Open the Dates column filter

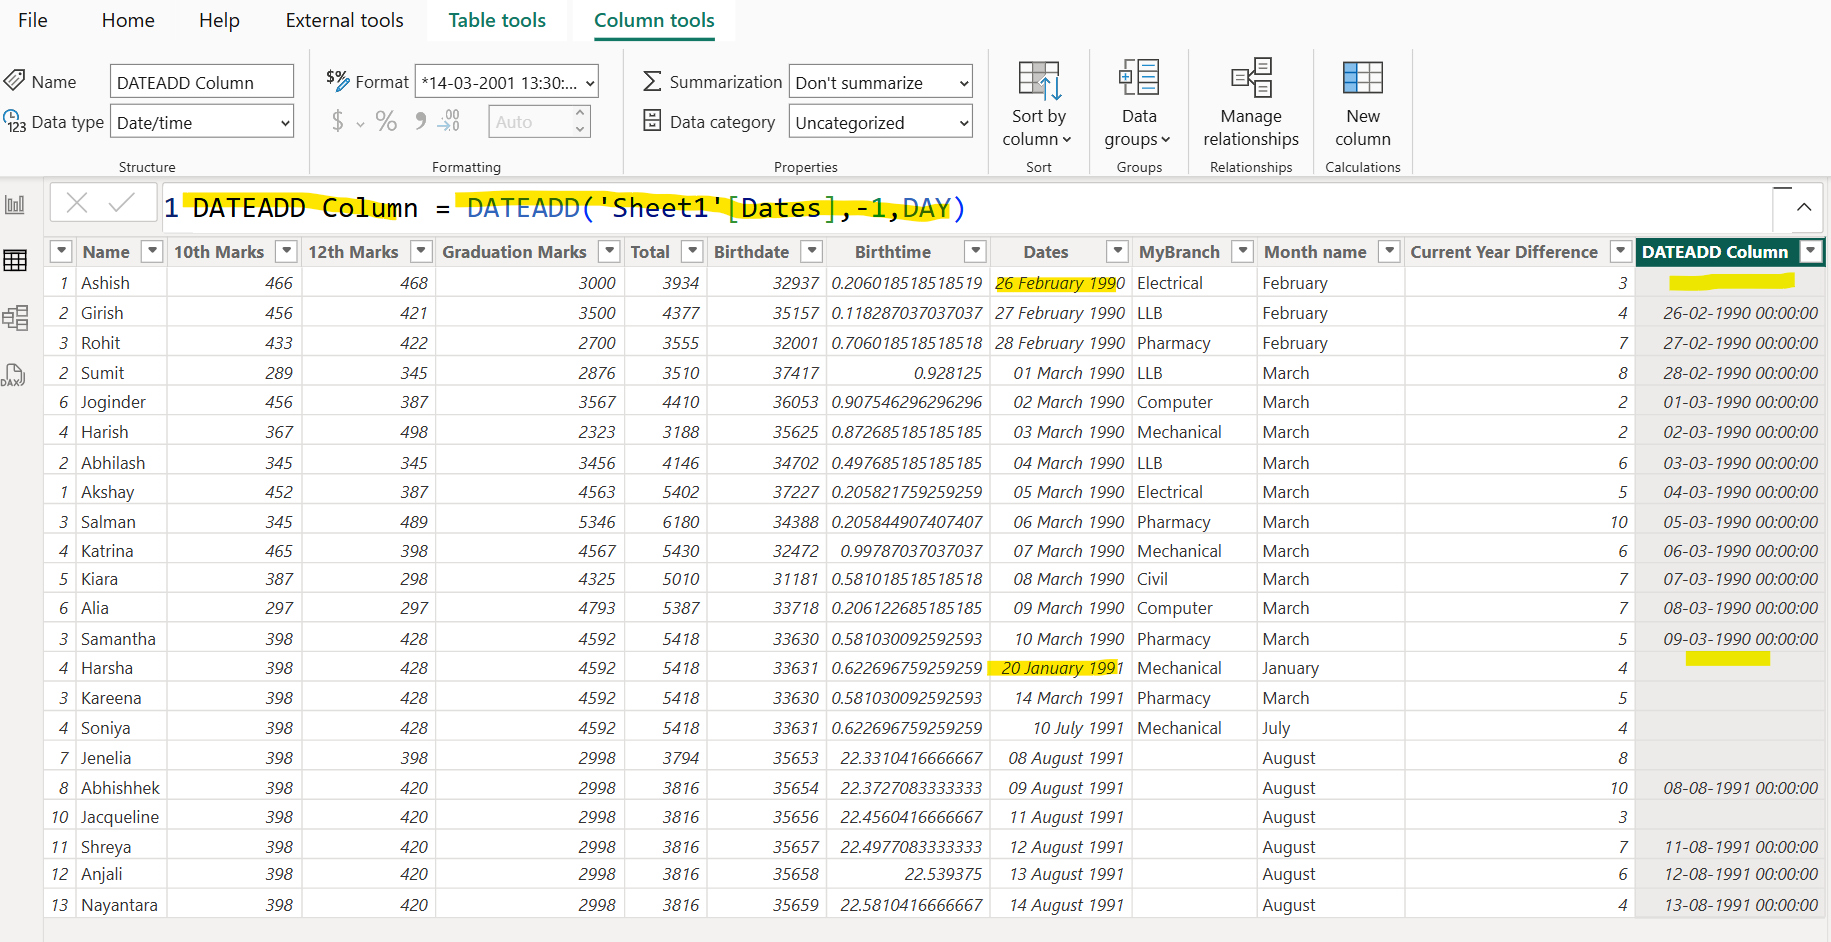pos(1117,251)
